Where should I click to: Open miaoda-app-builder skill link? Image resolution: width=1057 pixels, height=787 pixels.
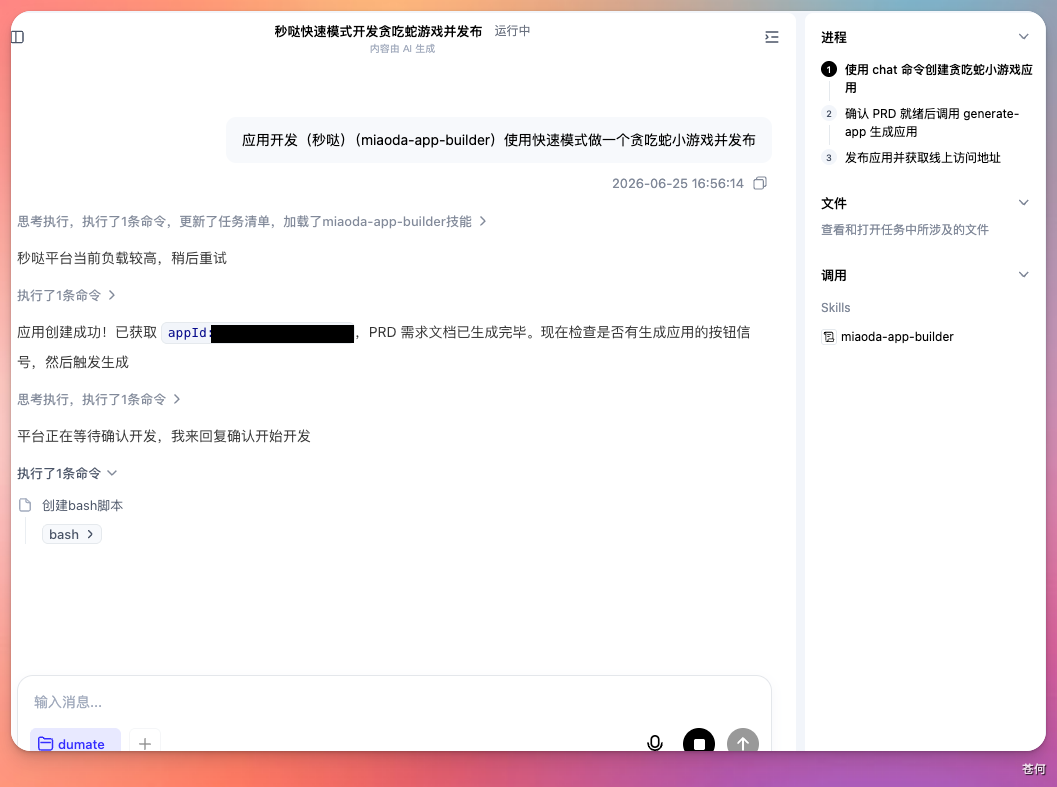pyautogui.click(x=897, y=337)
